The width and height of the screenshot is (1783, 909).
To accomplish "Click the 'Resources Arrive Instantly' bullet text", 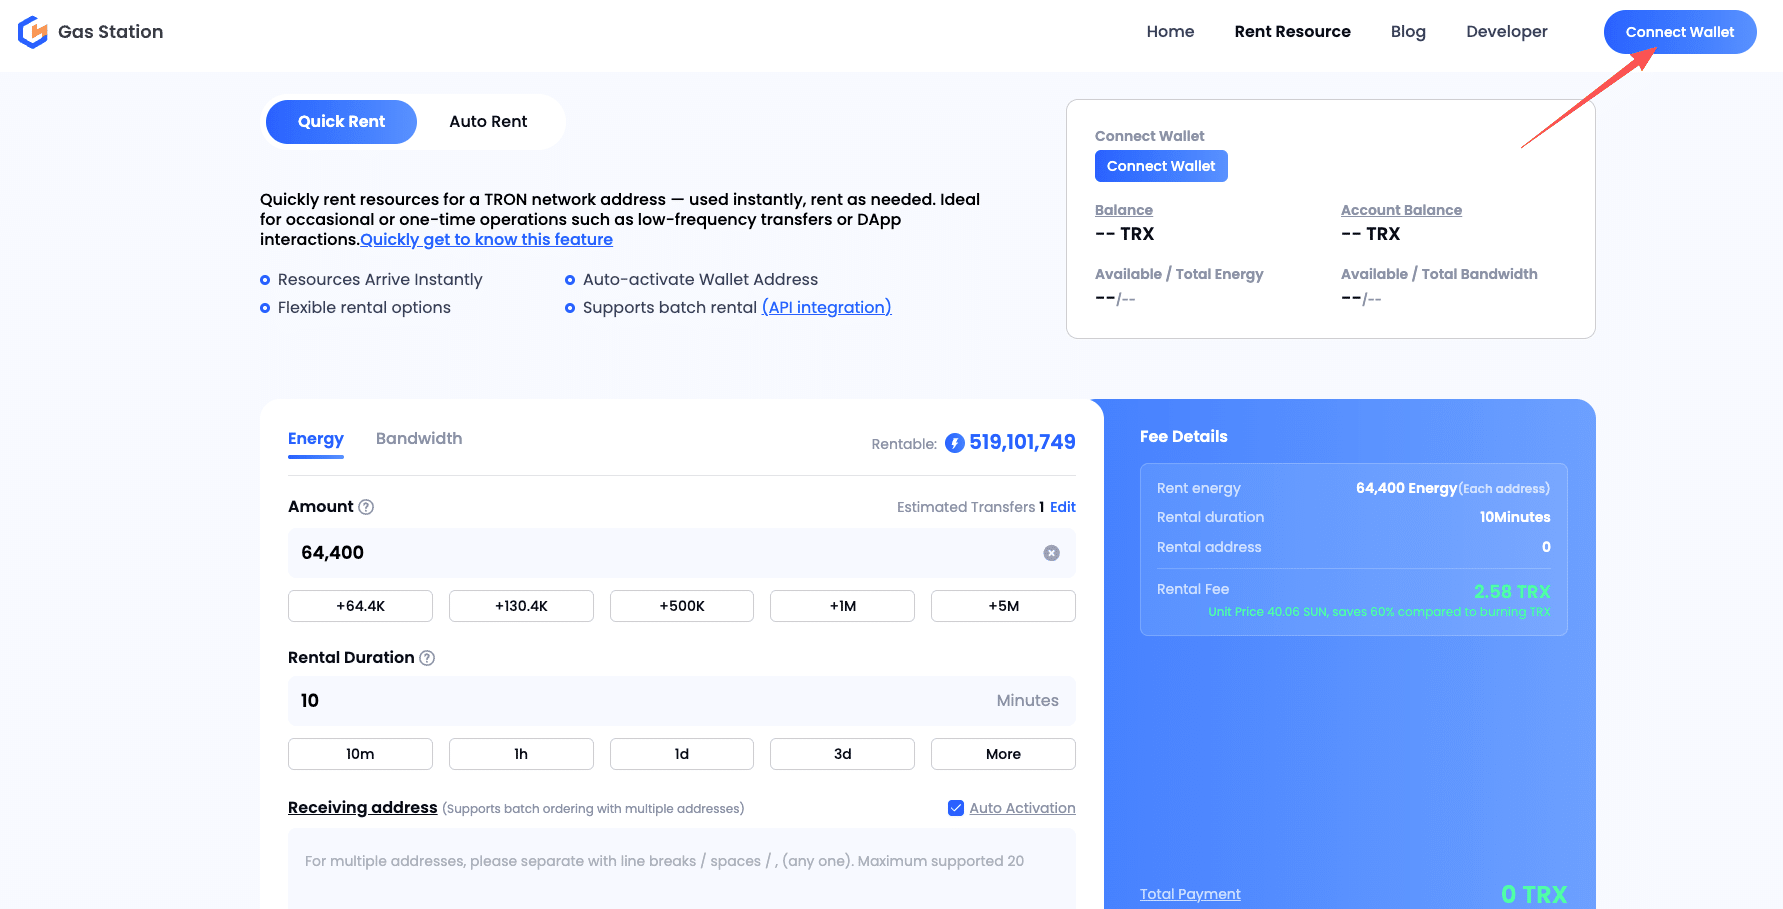I will click(x=380, y=280).
